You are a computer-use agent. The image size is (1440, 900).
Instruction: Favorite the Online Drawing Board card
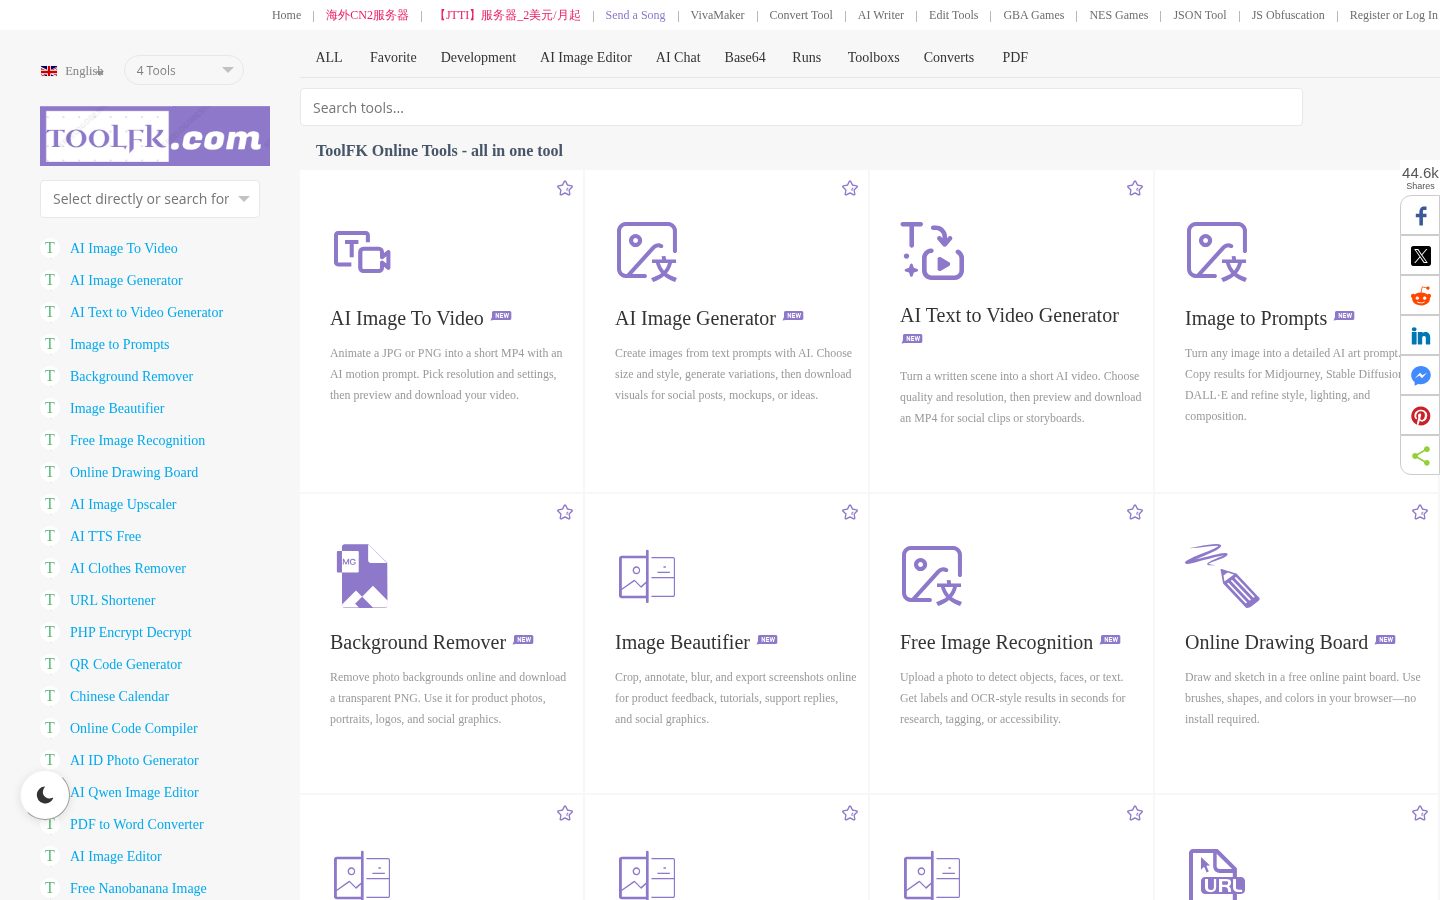pos(1420,512)
